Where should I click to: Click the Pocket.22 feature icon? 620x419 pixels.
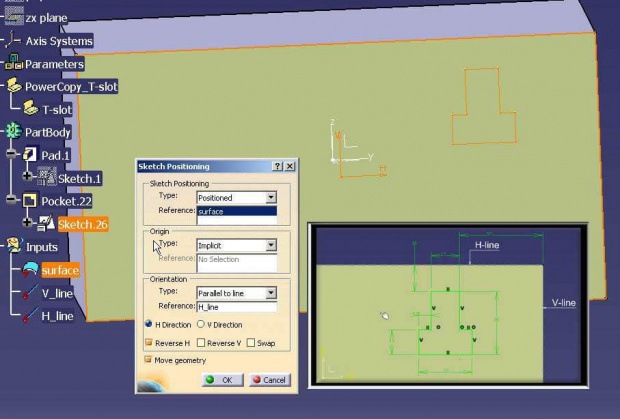coord(30,201)
